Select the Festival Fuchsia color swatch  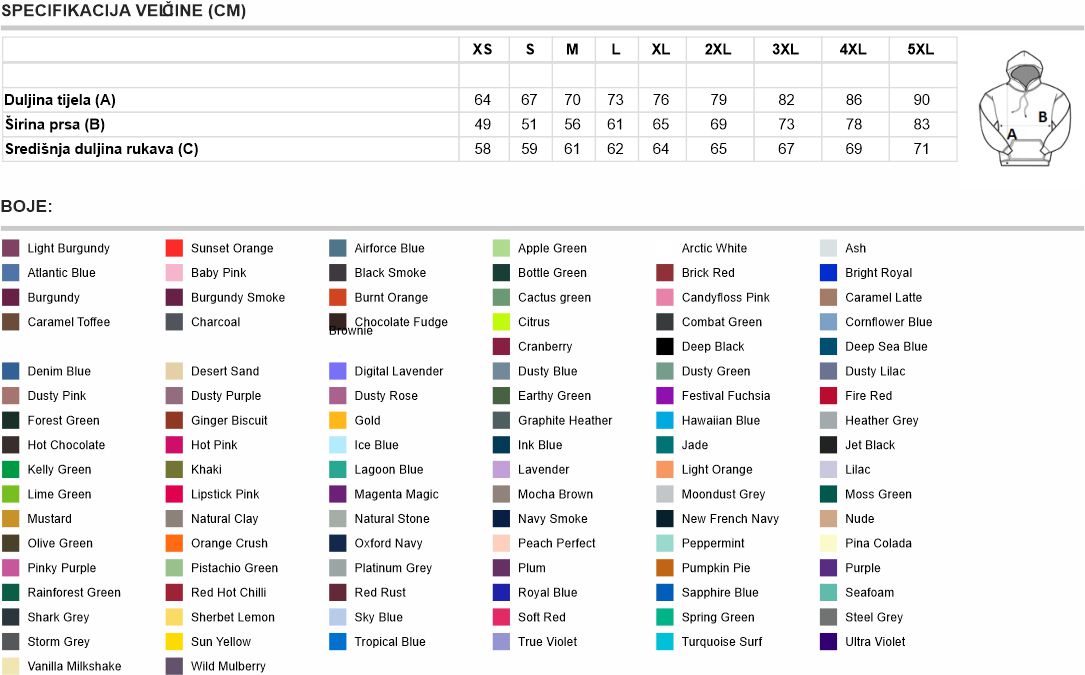coord(665,396)
